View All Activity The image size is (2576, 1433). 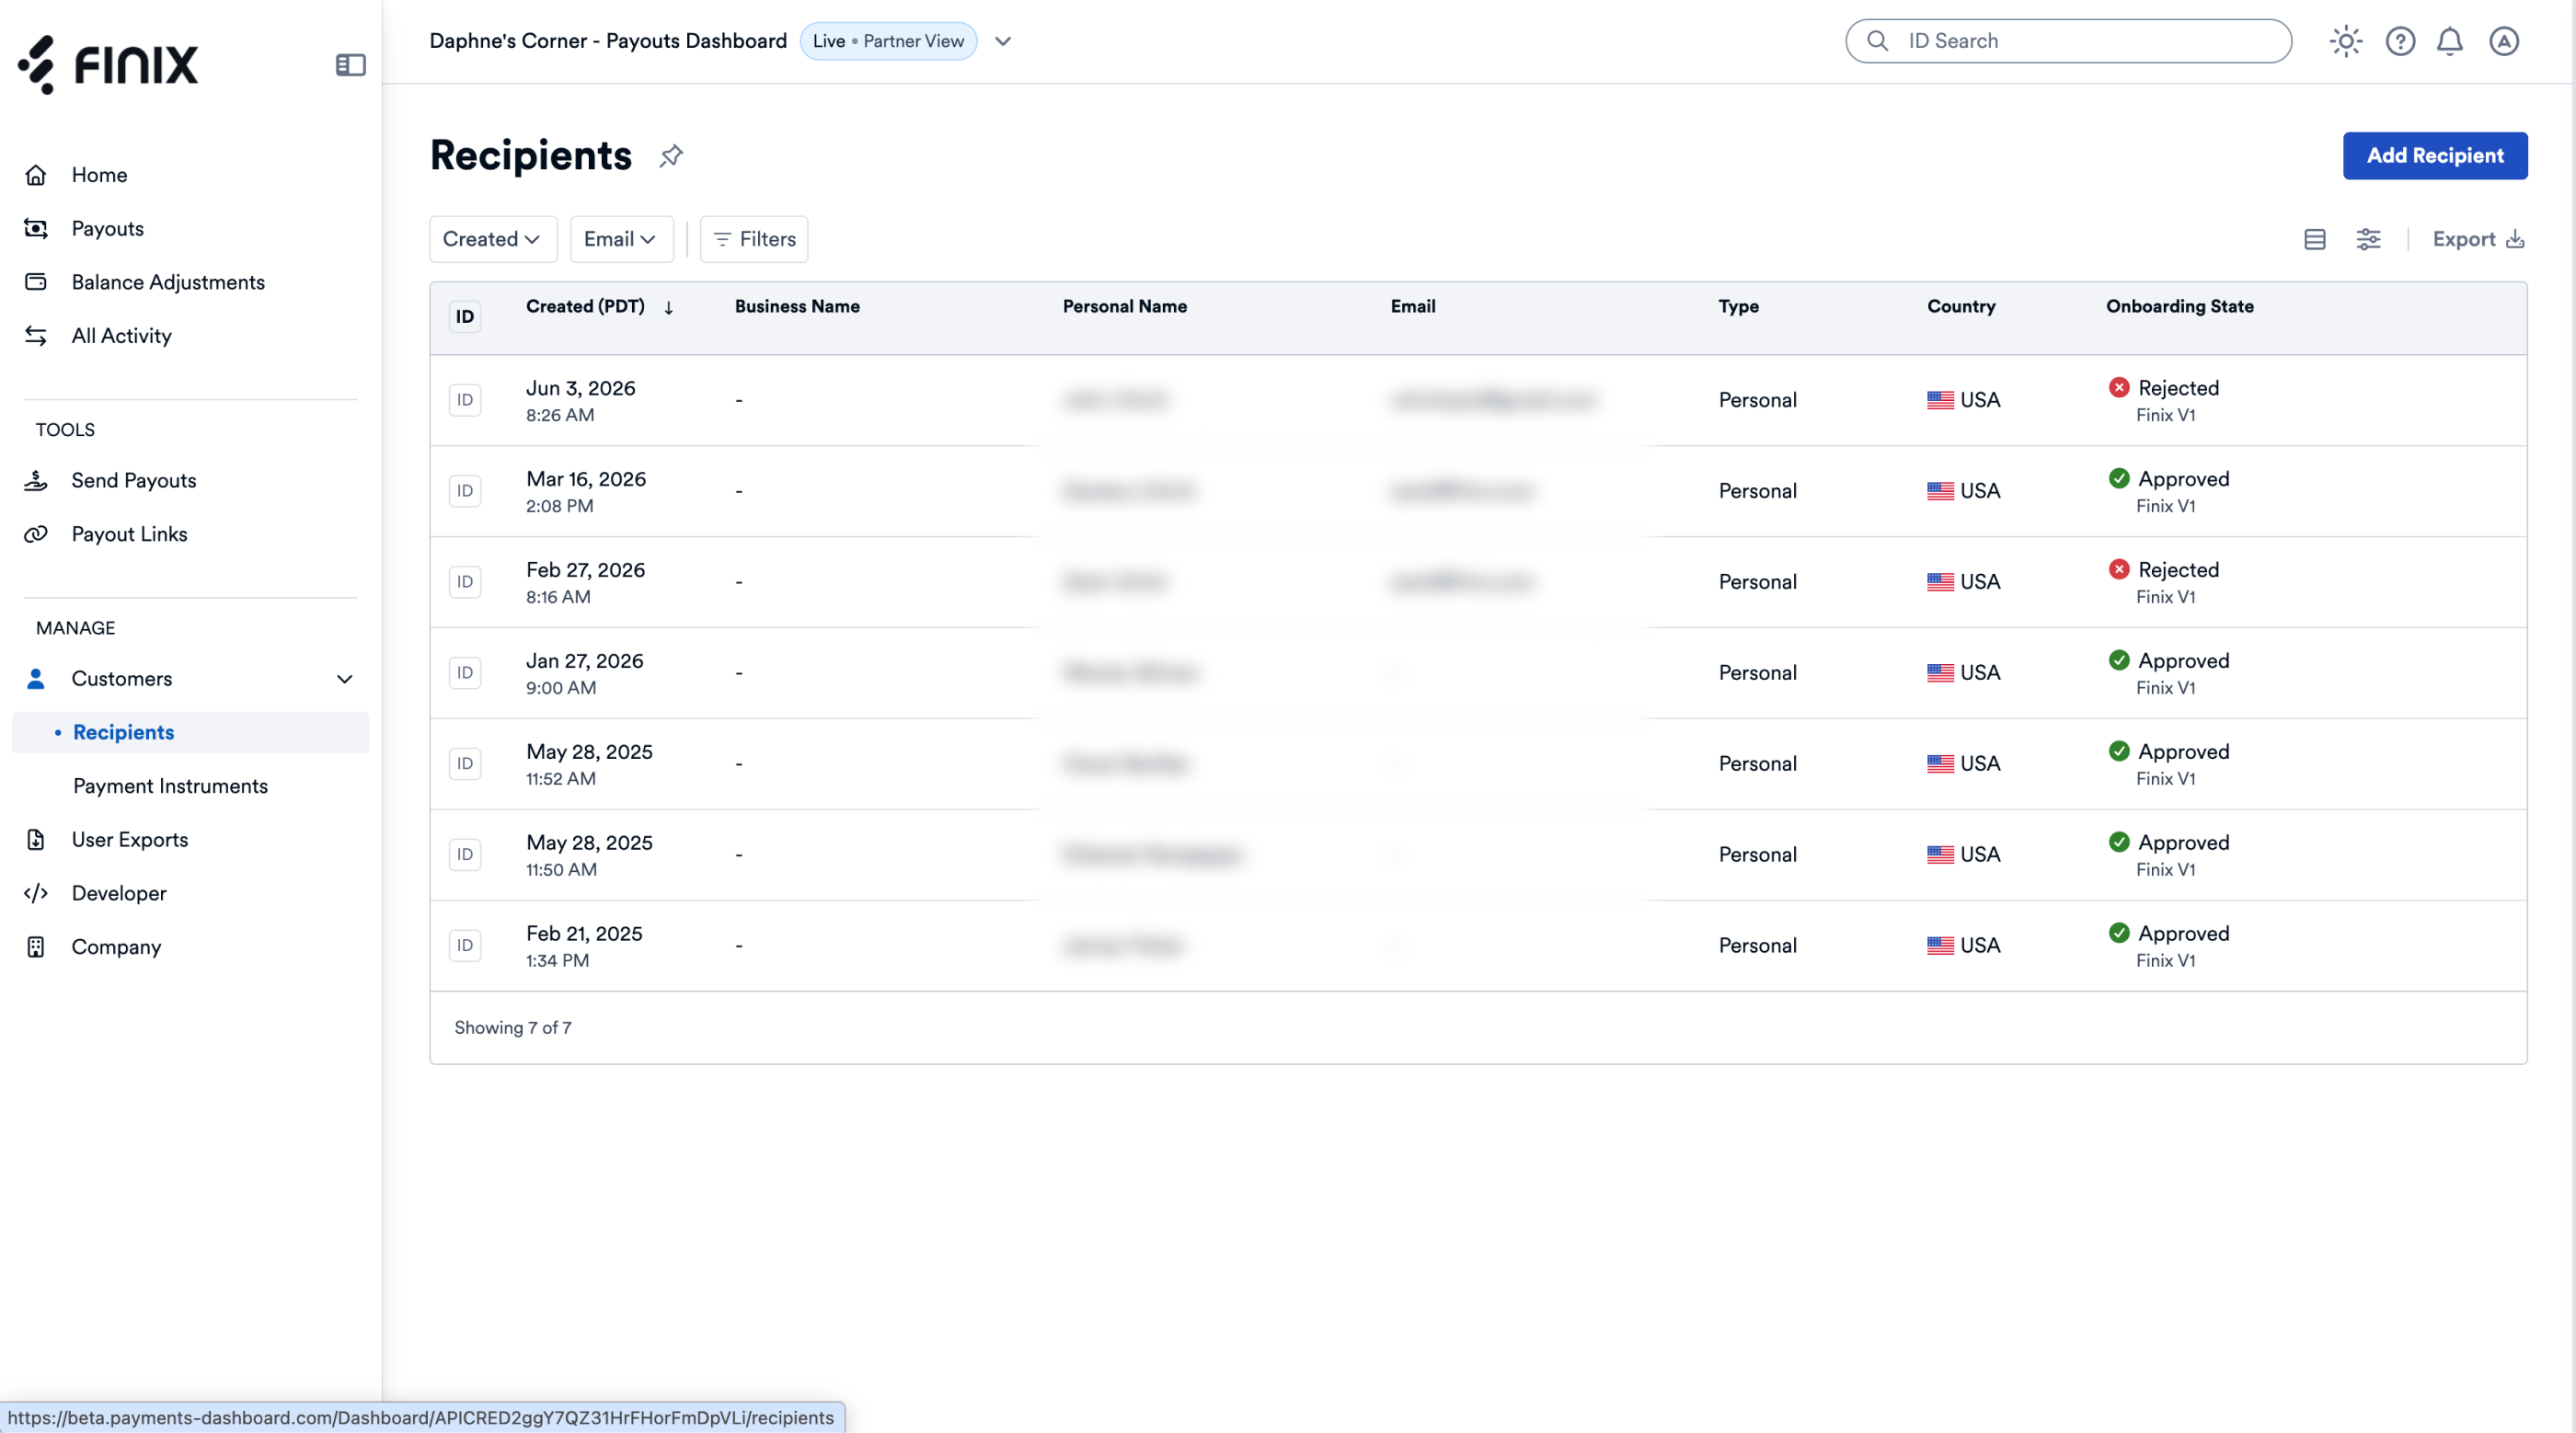(121, 336)
